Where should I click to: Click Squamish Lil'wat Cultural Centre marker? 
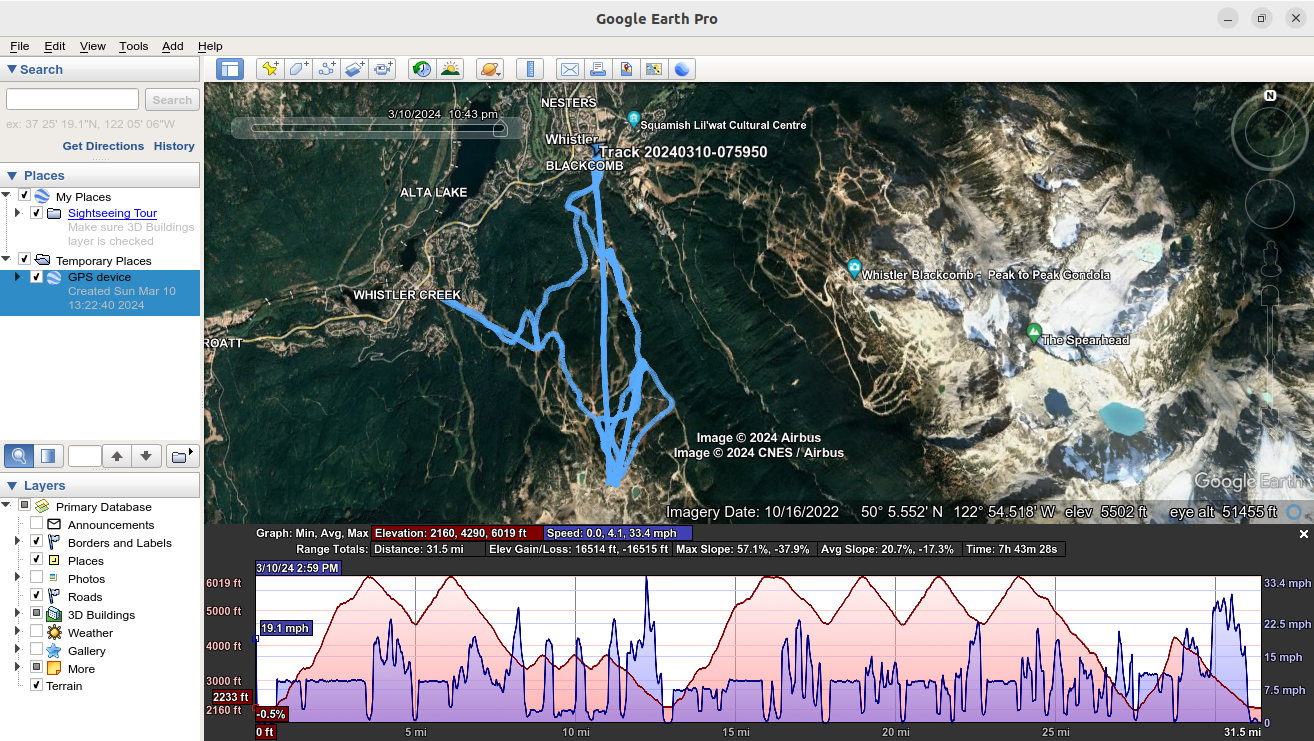pyautogui.click(x=633, y=119)
